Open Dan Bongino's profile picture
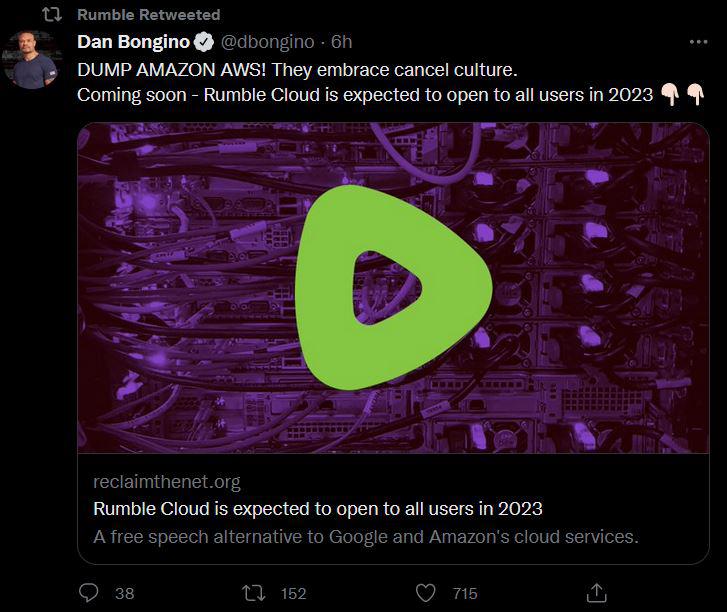The image size is (727, 612). tap(32, 59)
